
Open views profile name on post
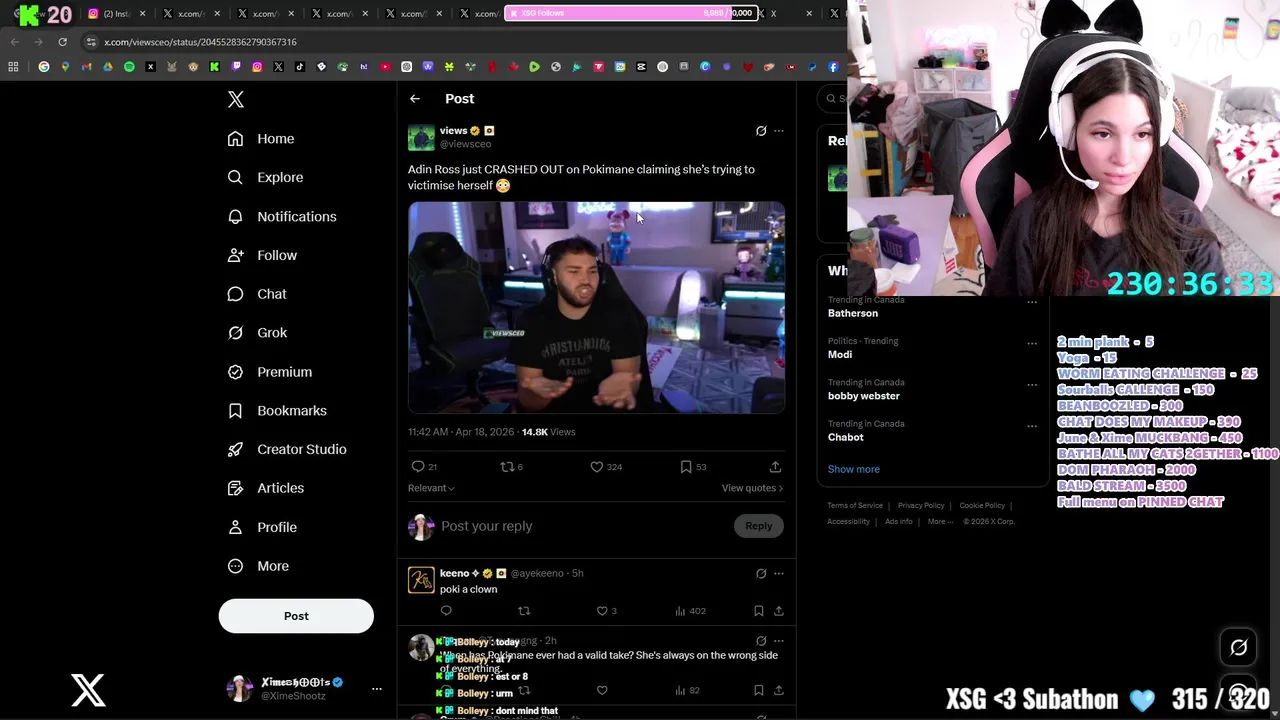(453, 131)
